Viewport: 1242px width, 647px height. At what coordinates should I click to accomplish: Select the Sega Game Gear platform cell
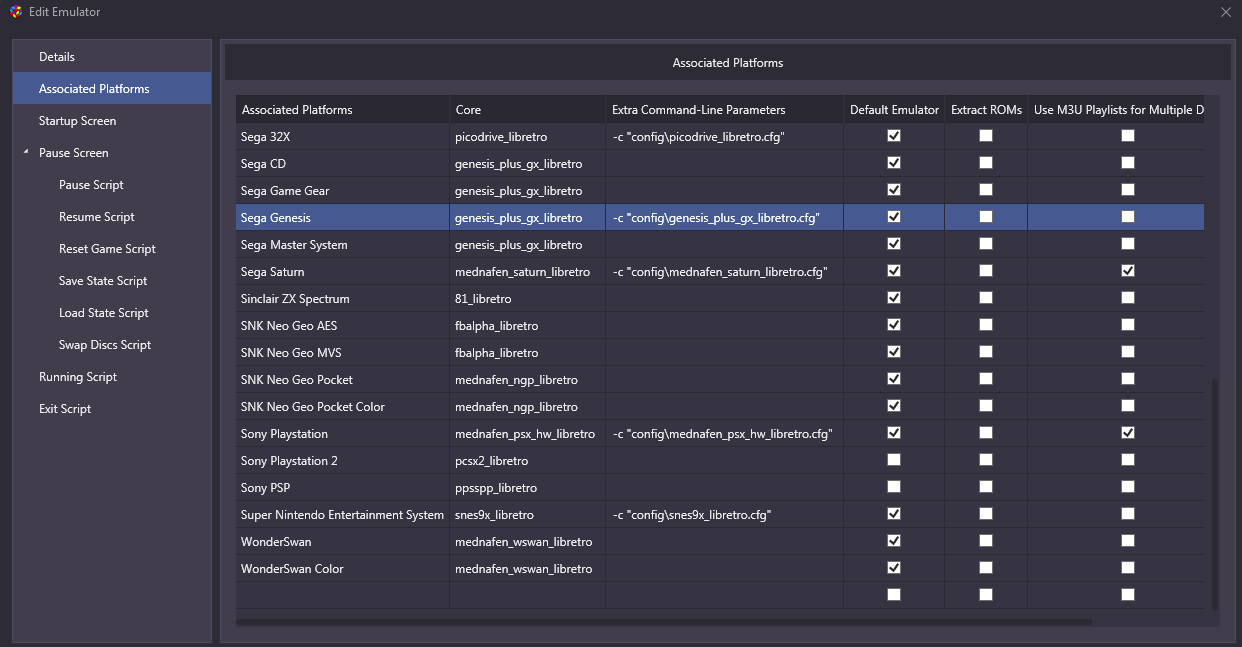click(343, 190)
